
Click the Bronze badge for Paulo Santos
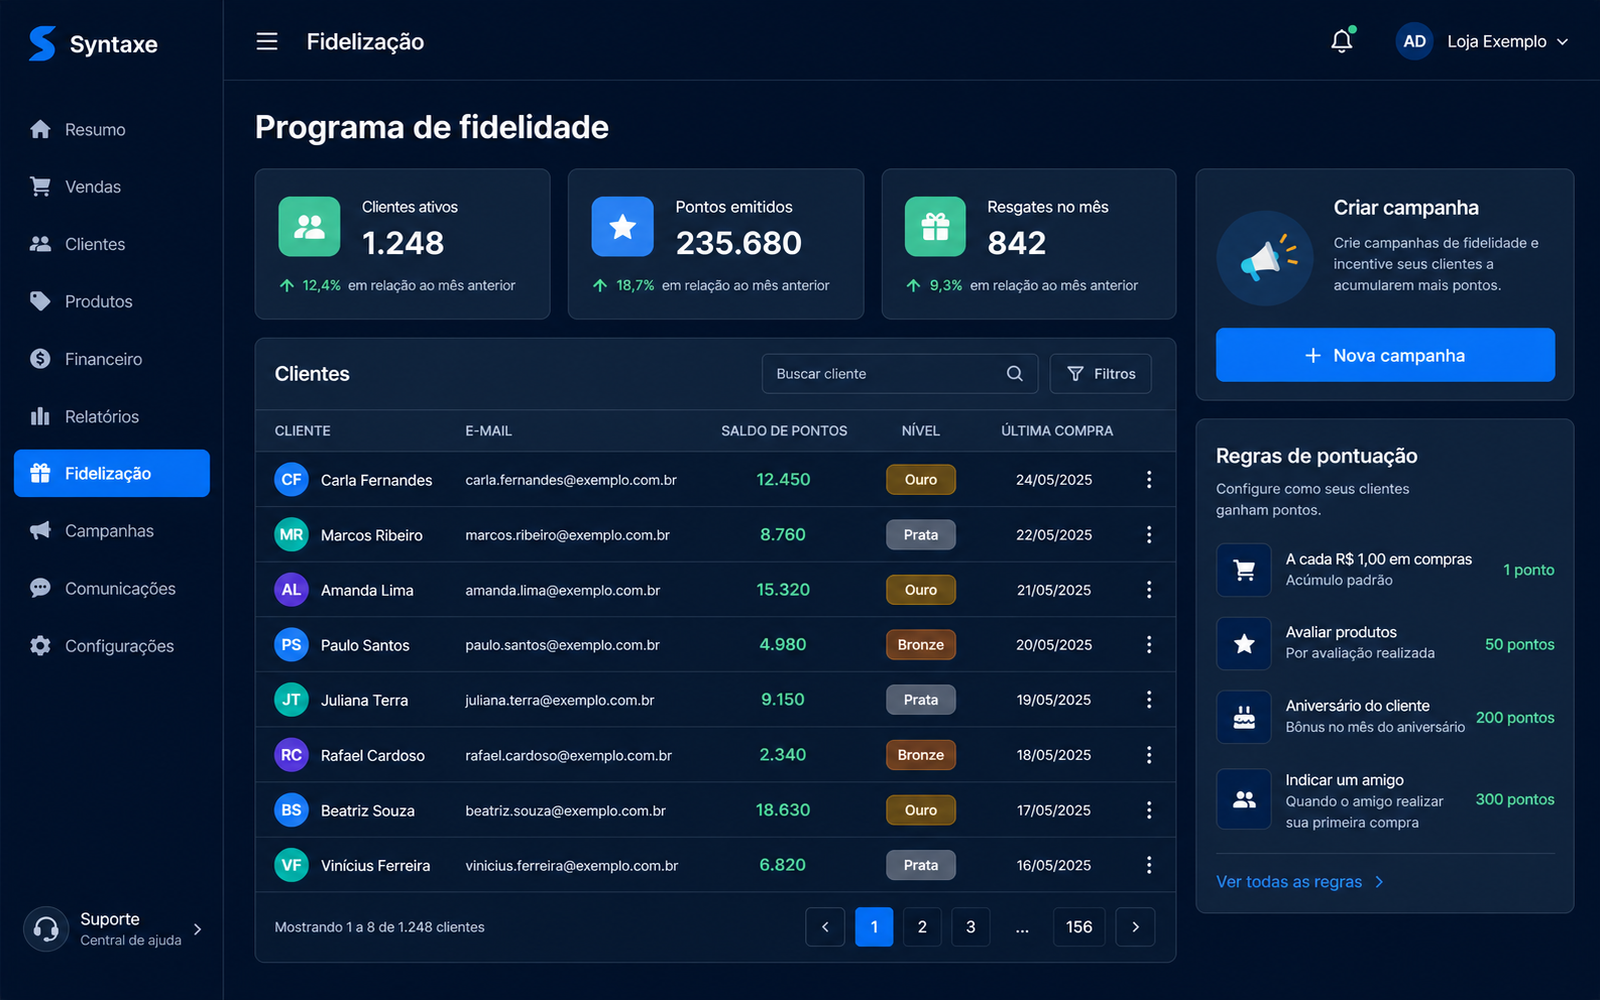tap(921, 645)
